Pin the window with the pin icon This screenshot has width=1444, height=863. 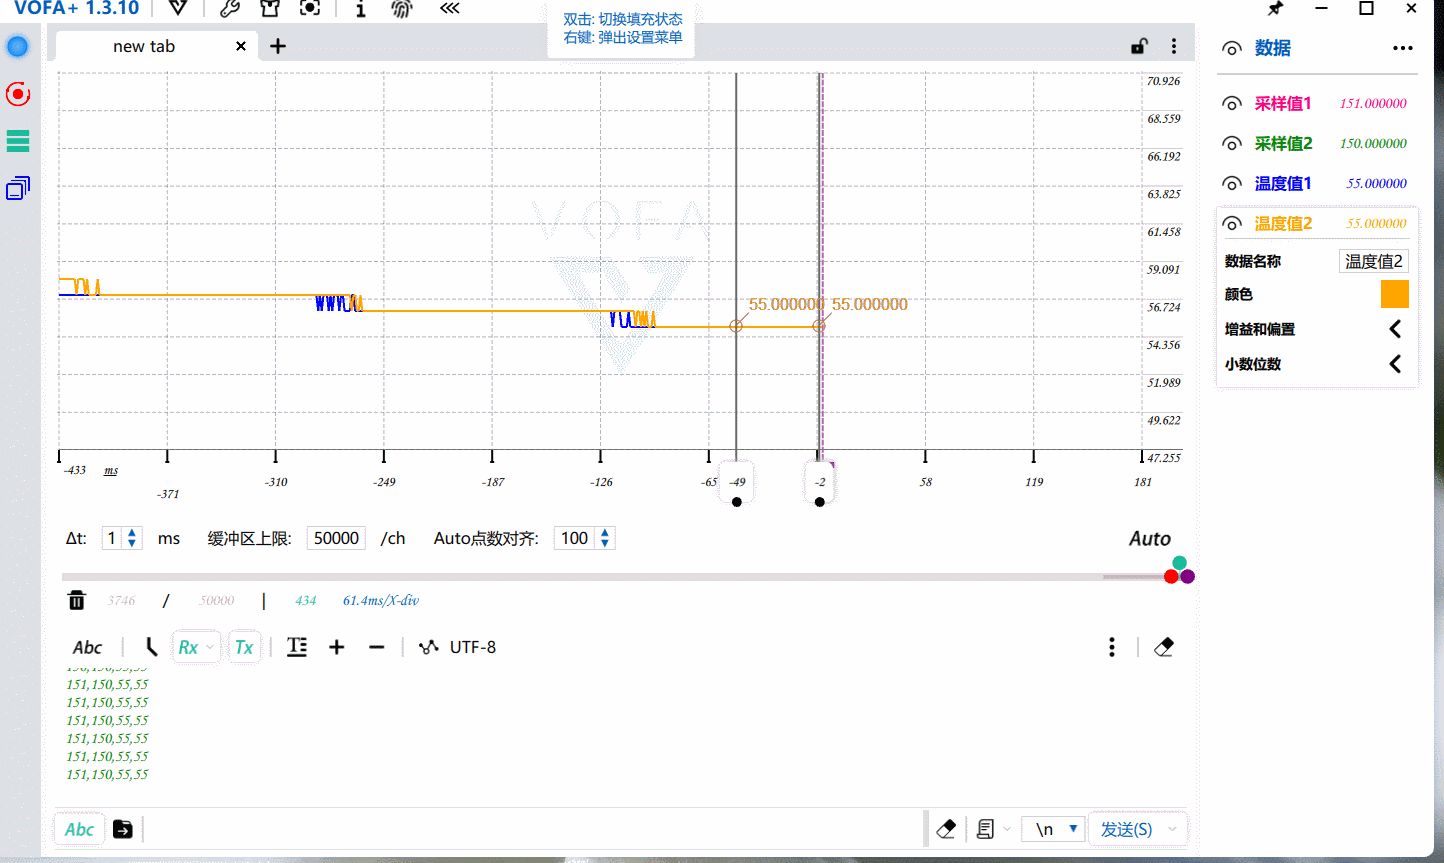[1275, 8]
